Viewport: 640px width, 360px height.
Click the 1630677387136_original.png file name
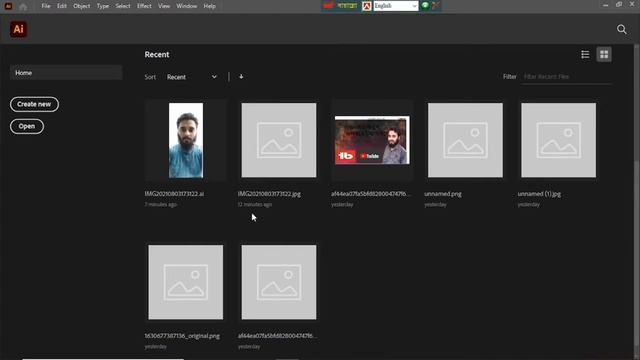(182, 336)
